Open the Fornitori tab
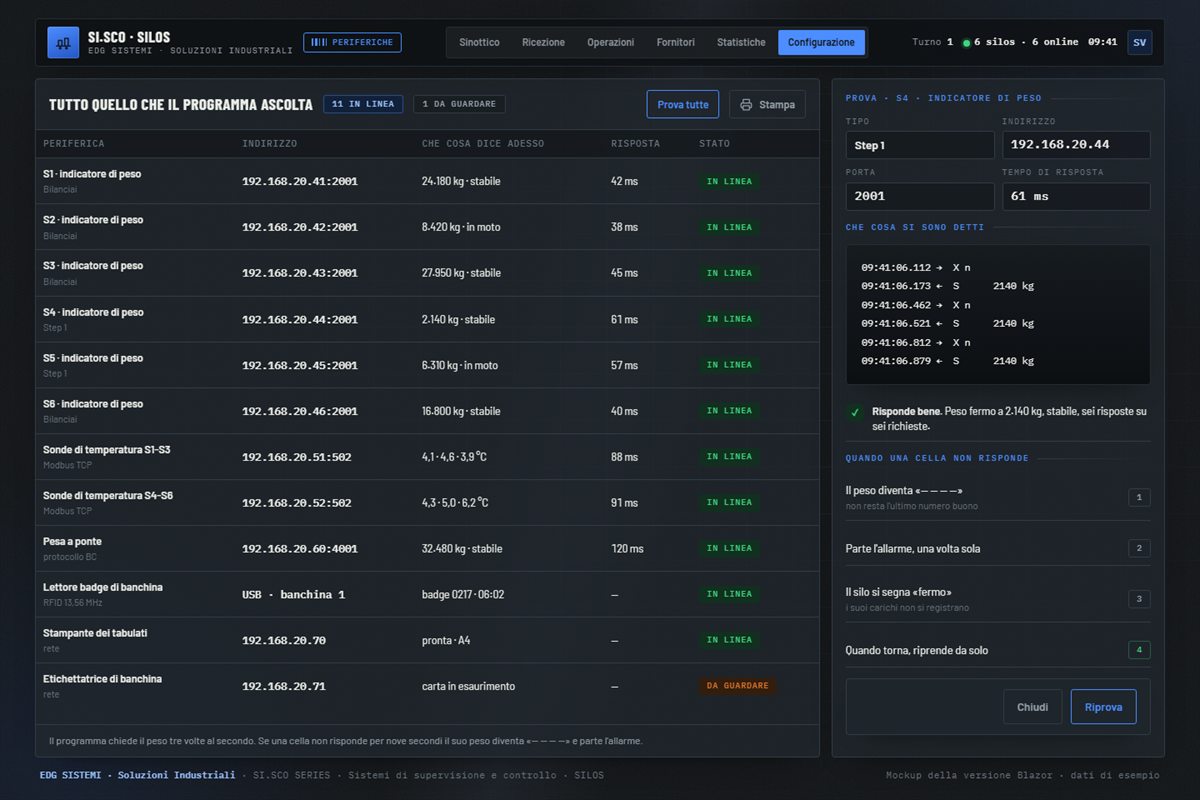The width and height of the screenshot is (1200, 800). 676,42
